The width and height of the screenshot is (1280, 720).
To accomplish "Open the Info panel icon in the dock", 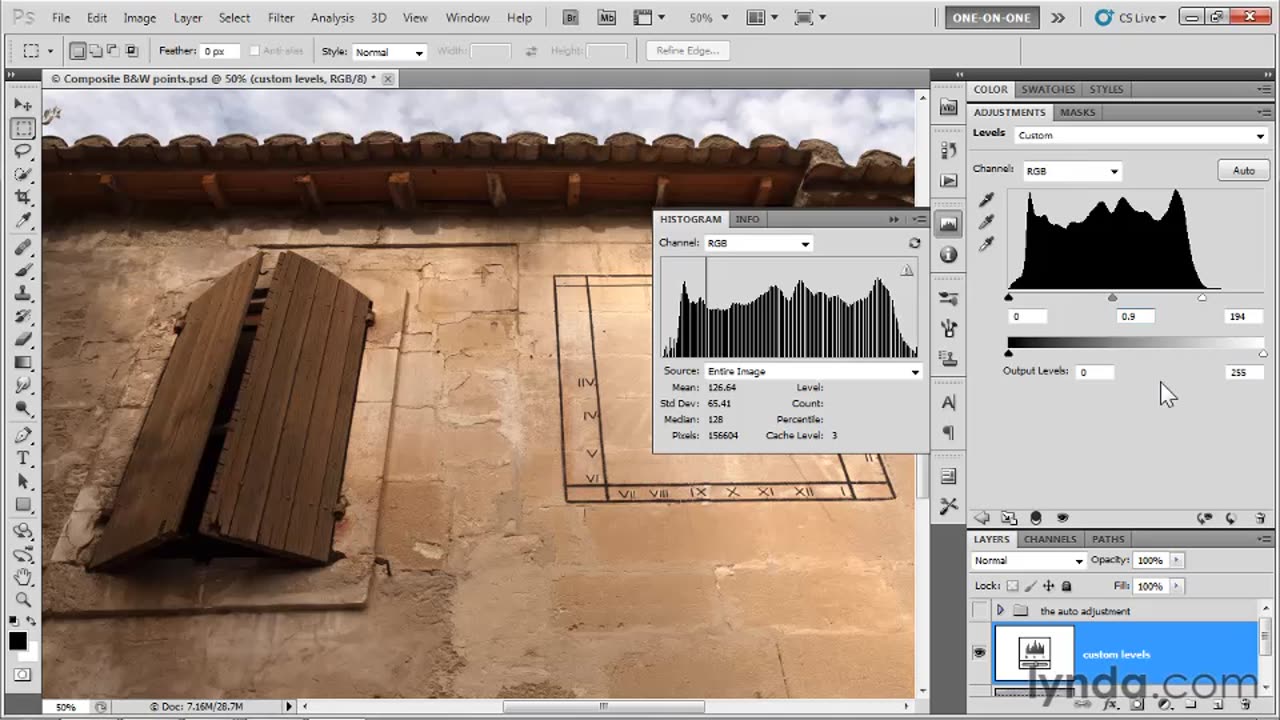I will tap(948, 255).
